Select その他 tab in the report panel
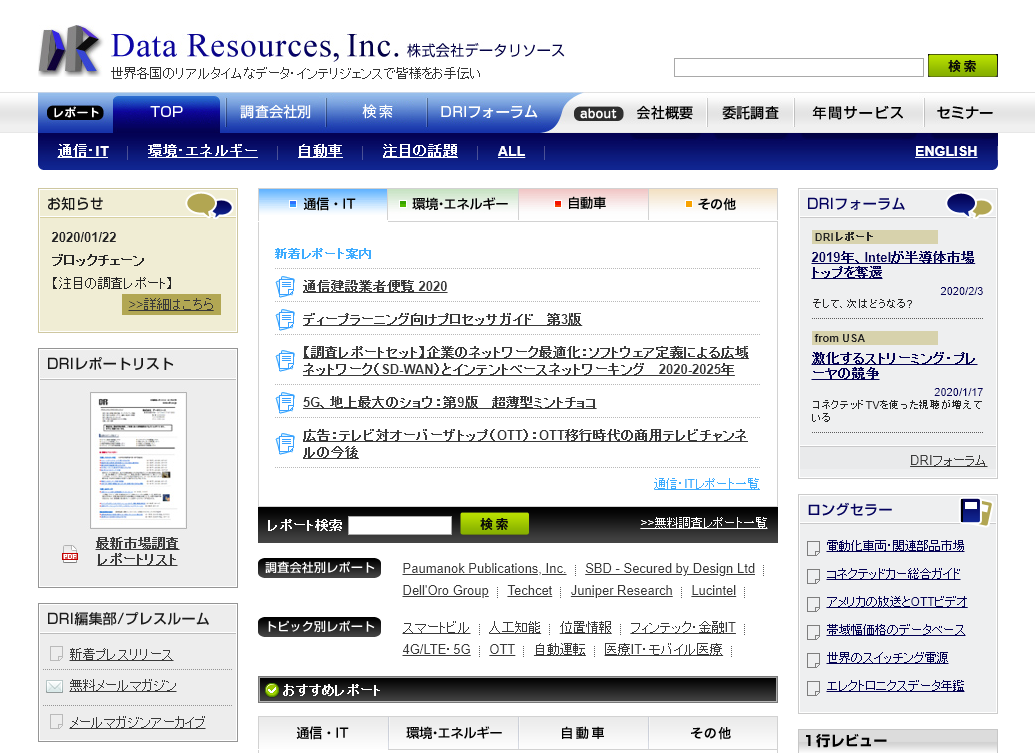Screen dimensions: 1035x753 point(712,204)
